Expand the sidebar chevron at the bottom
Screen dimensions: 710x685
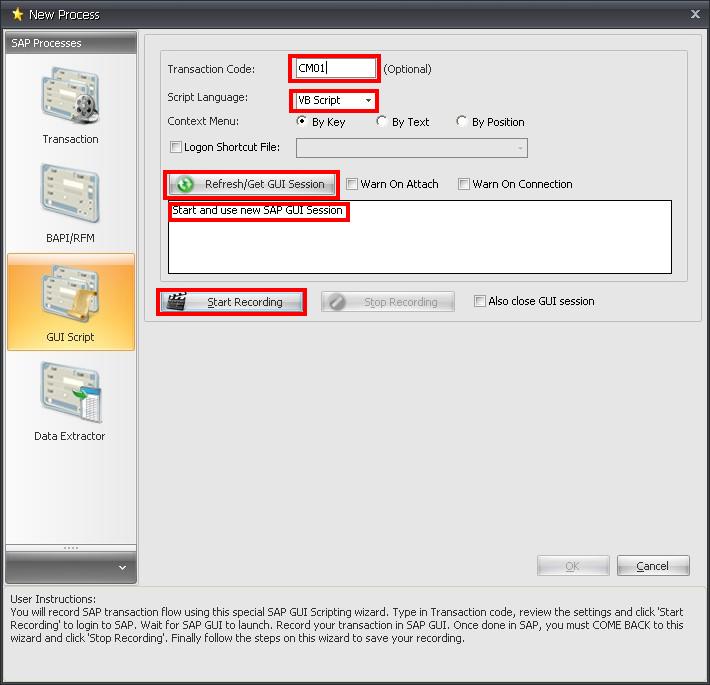pos(122,567)
